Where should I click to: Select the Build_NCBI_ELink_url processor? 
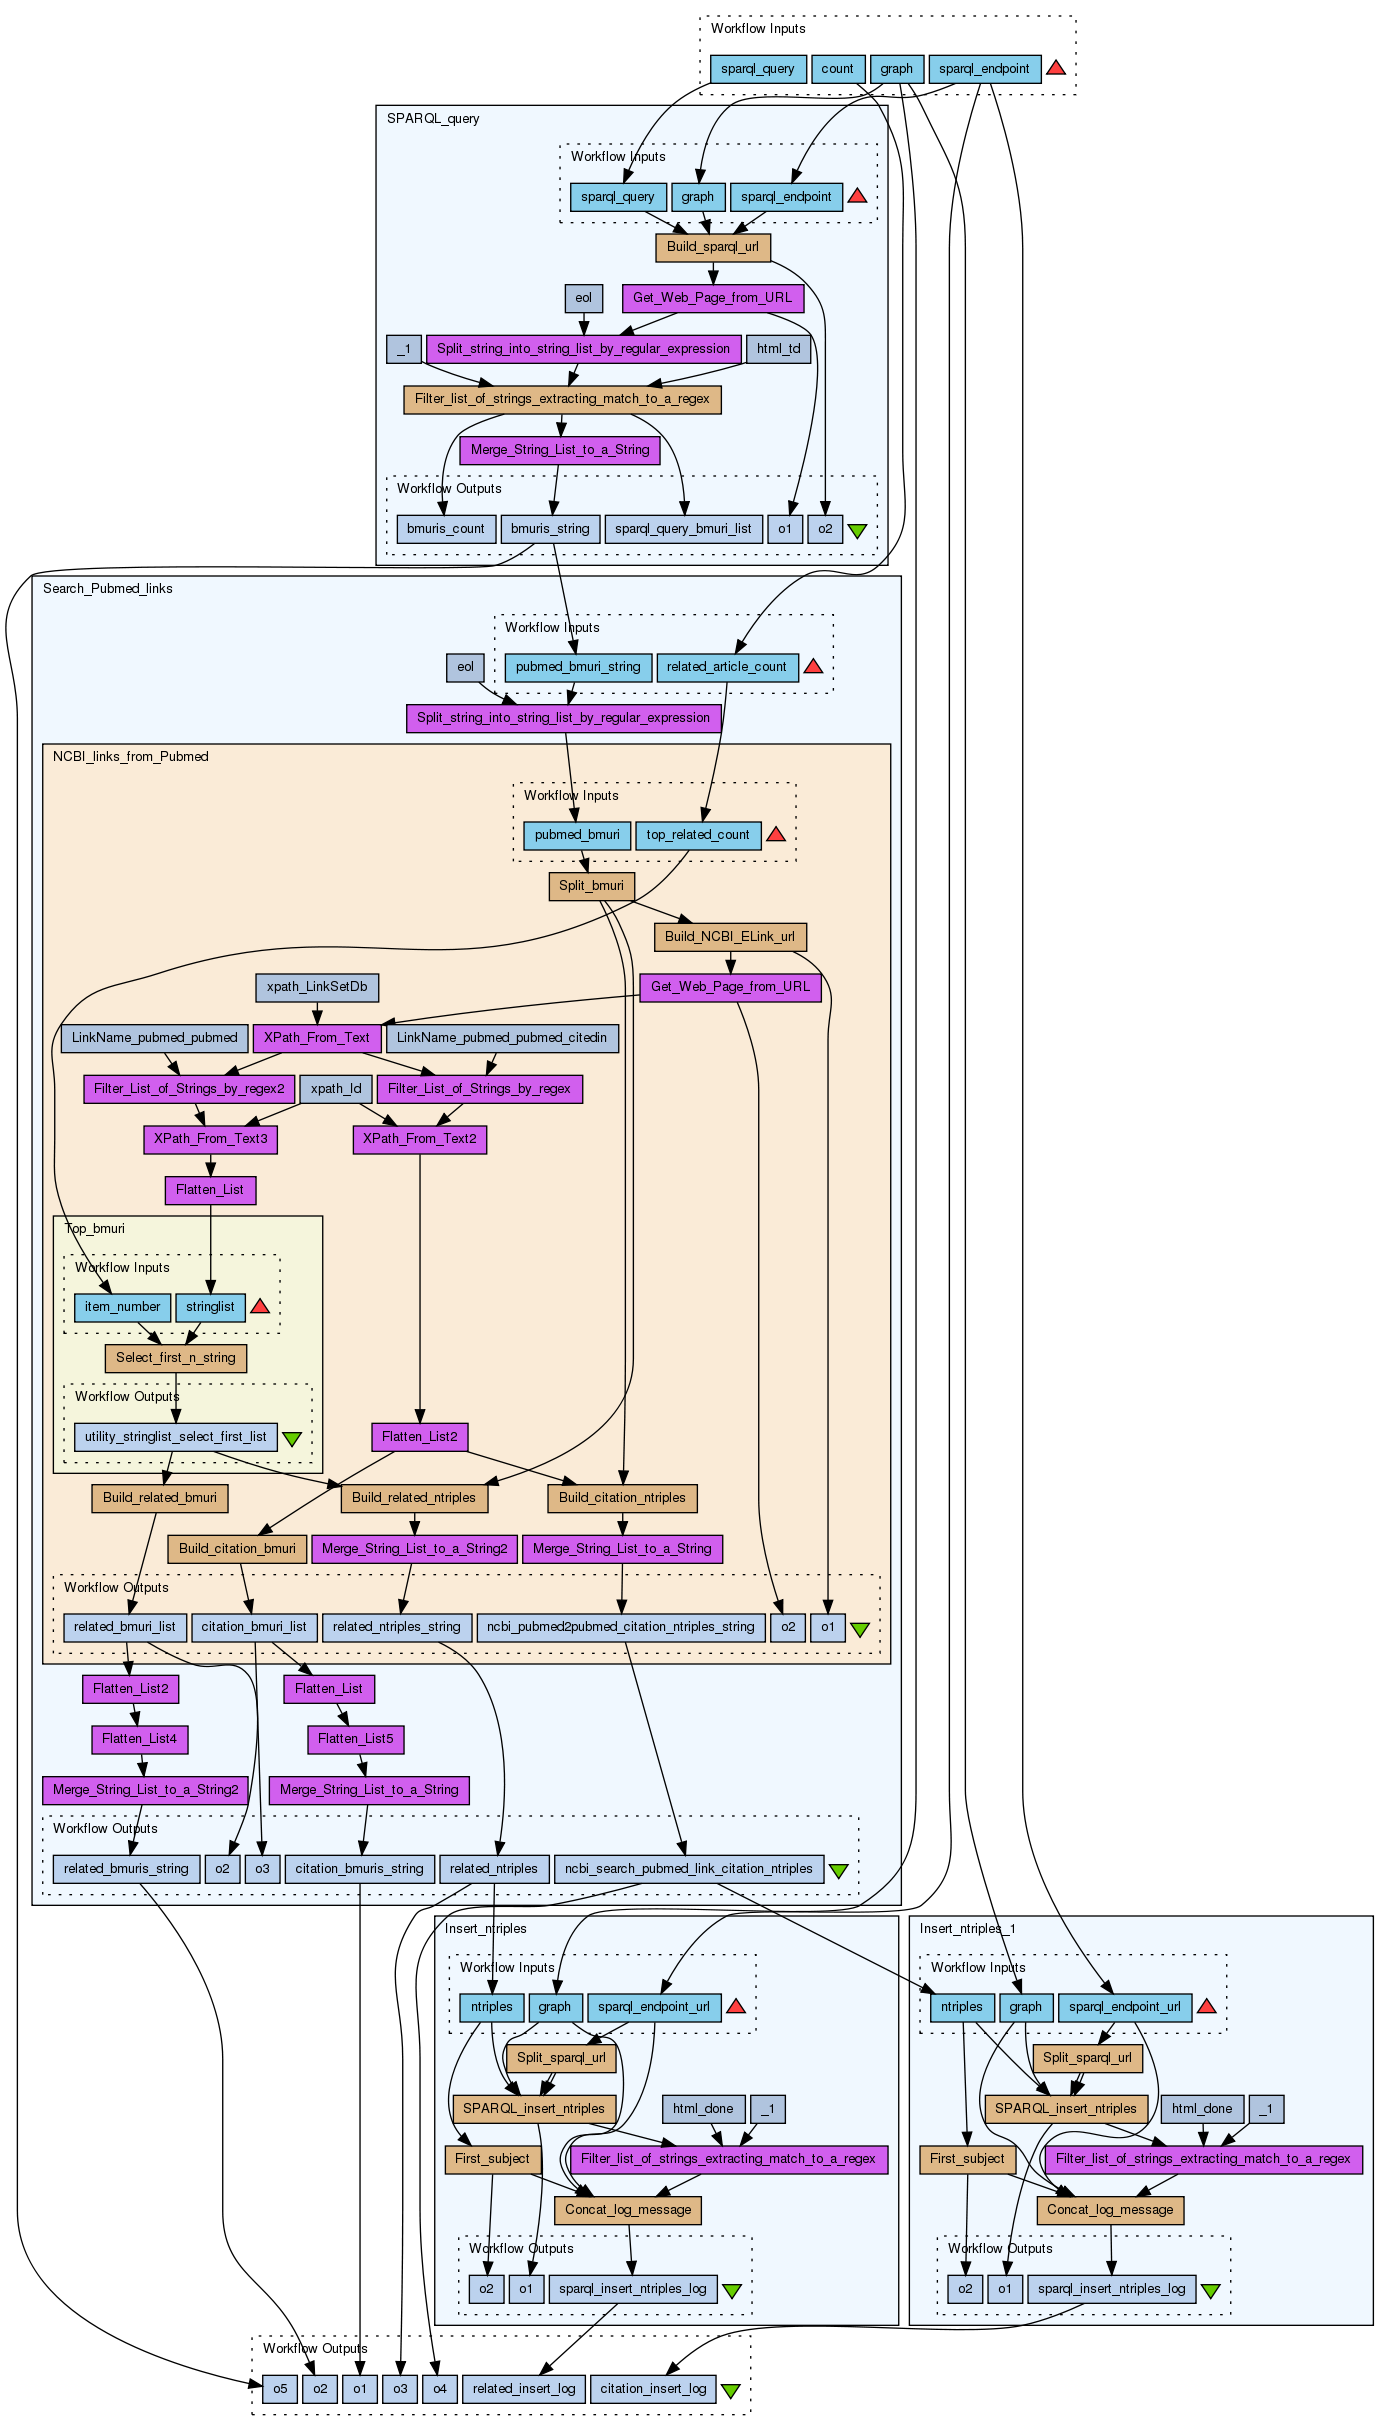pos(729,937)
